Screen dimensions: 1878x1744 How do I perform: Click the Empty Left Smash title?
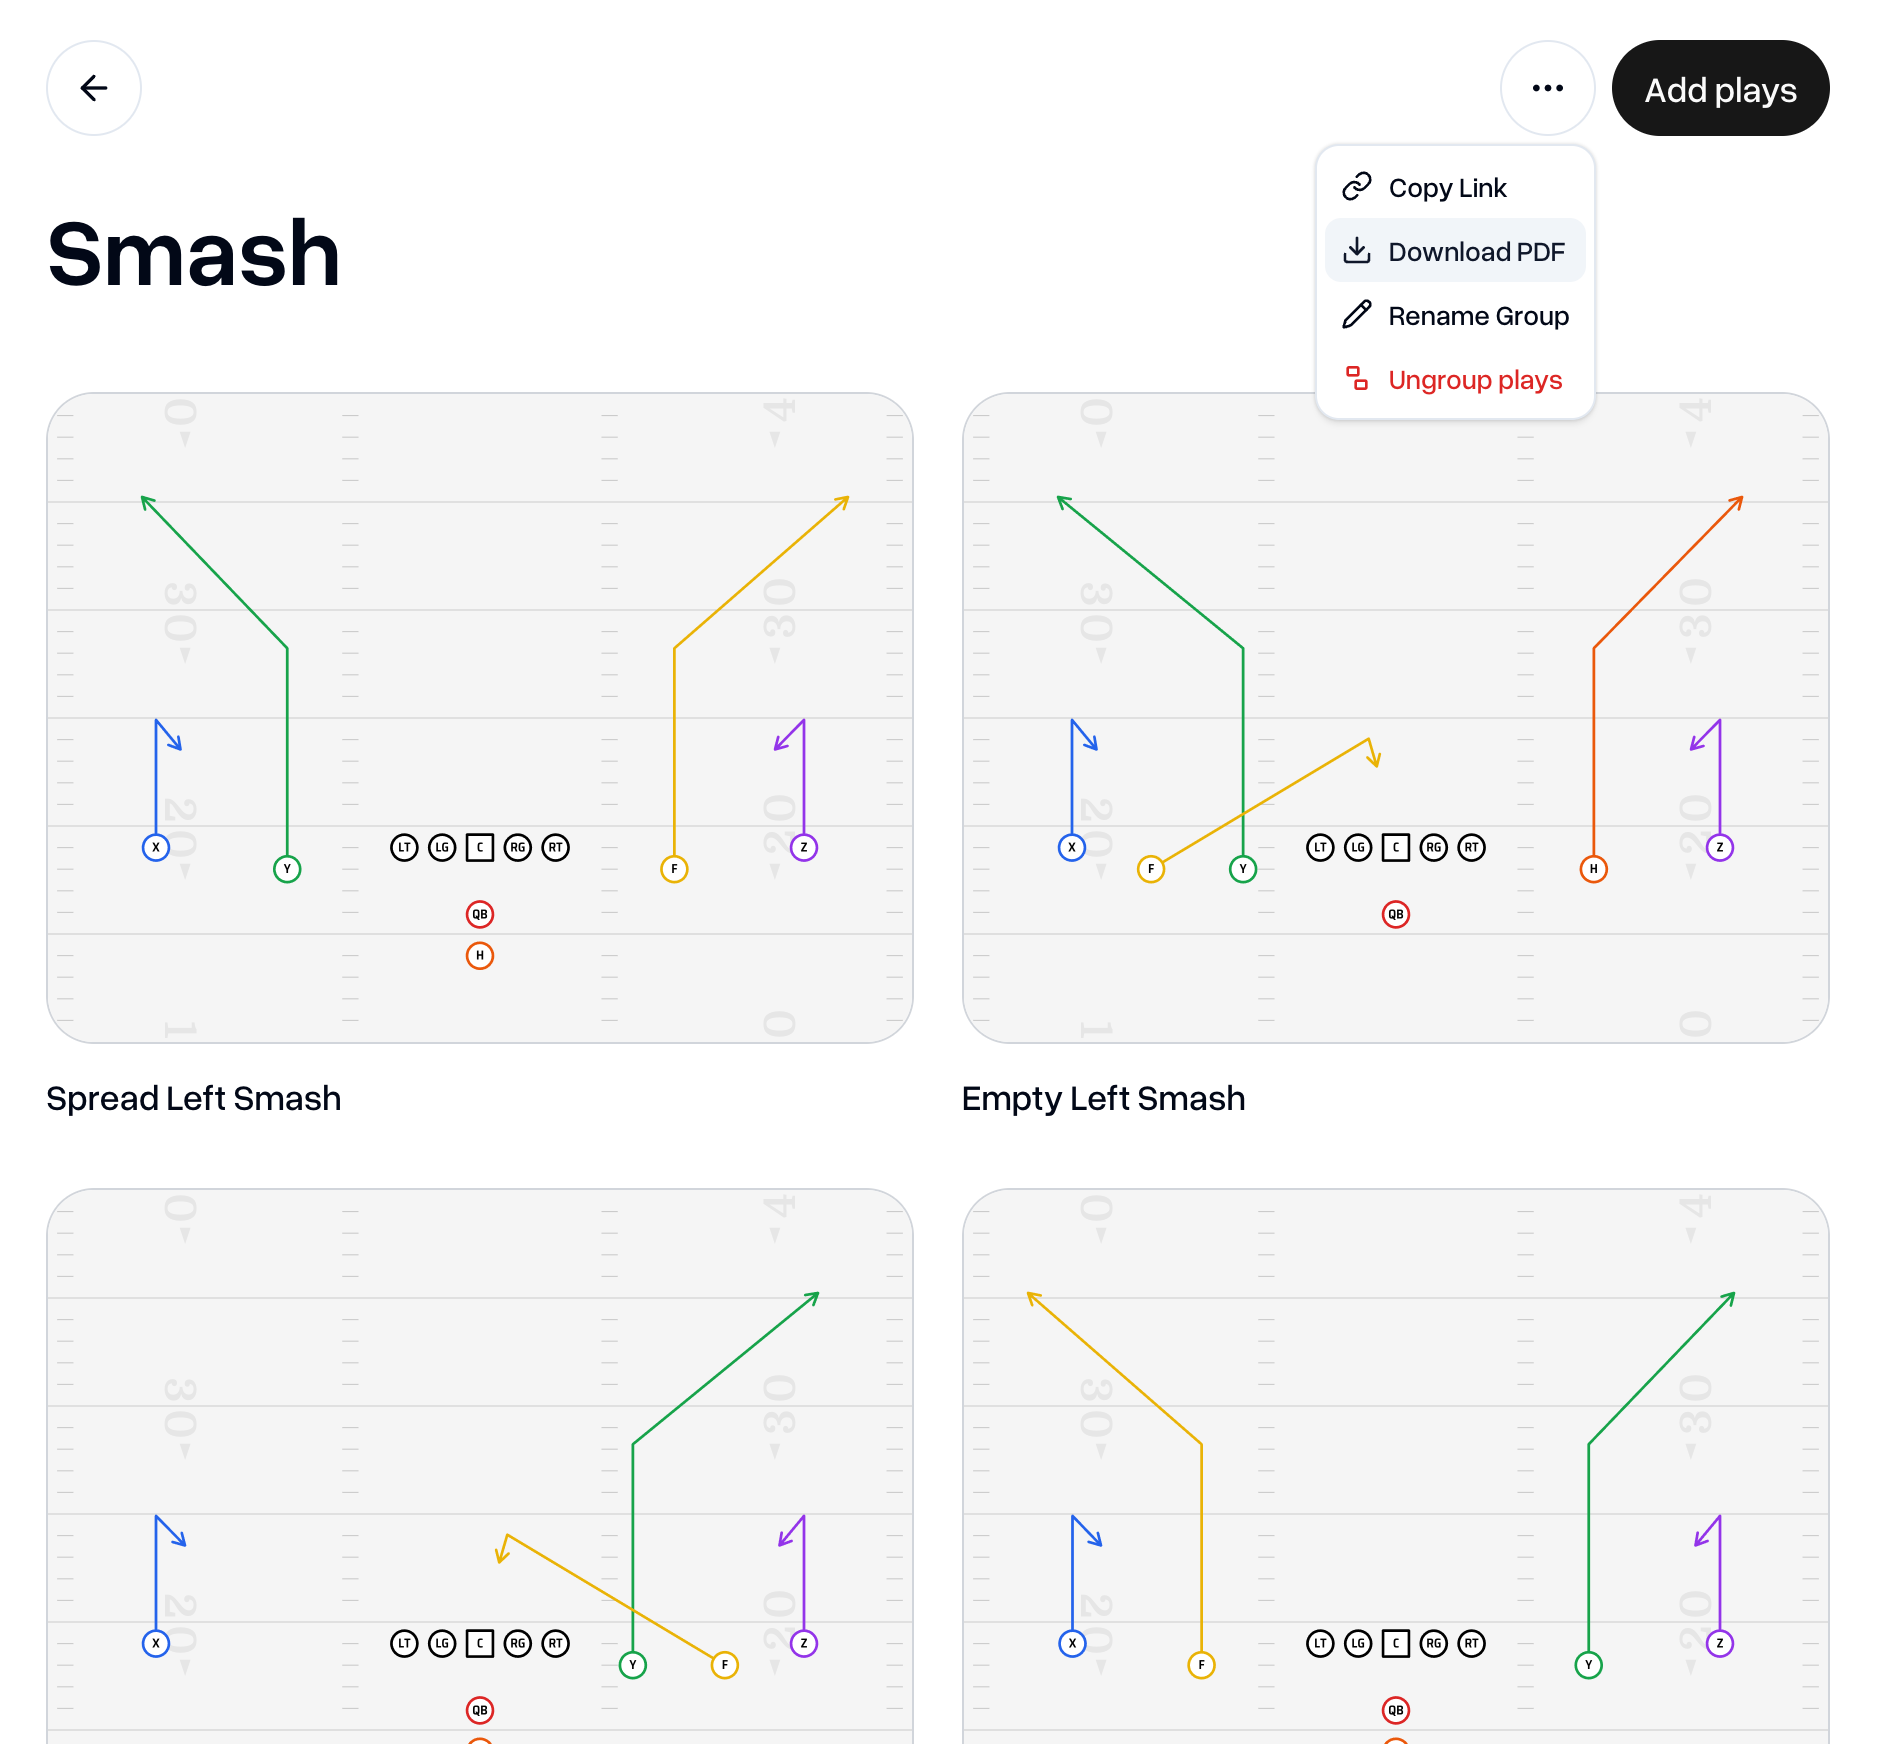coord(1104,1098)
